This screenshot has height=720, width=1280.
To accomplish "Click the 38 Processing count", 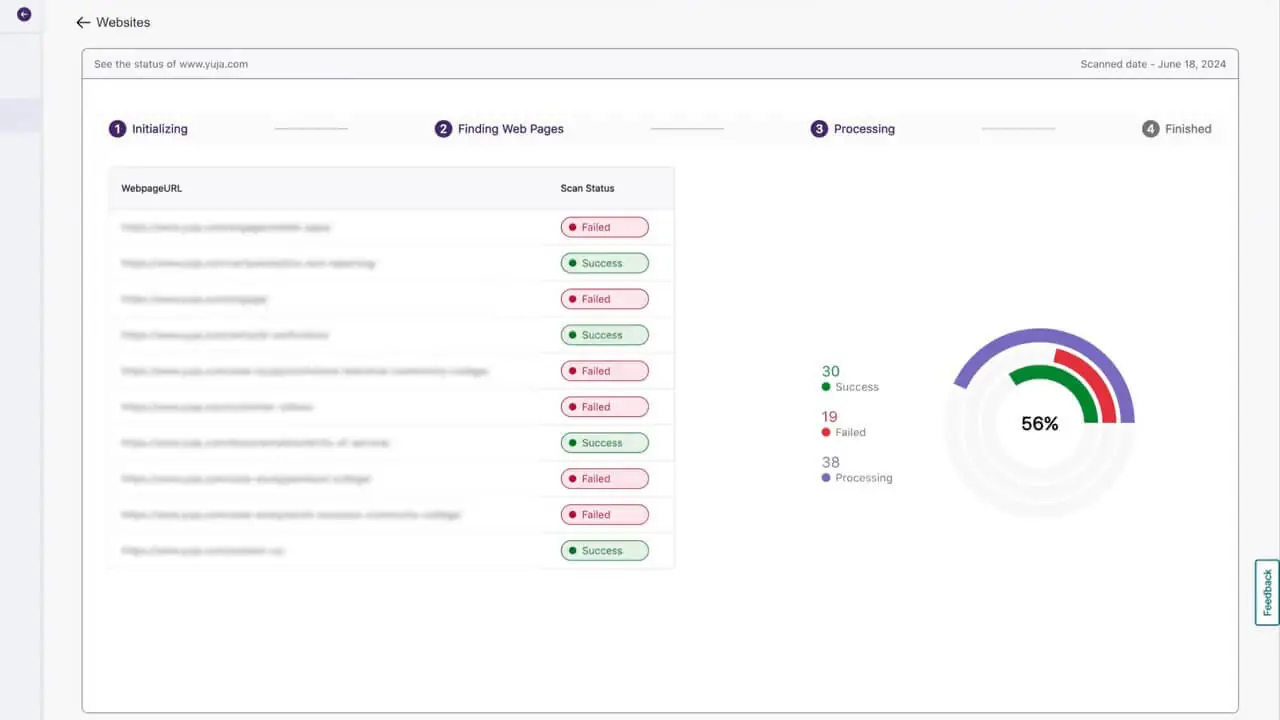I will pos(830,462).
